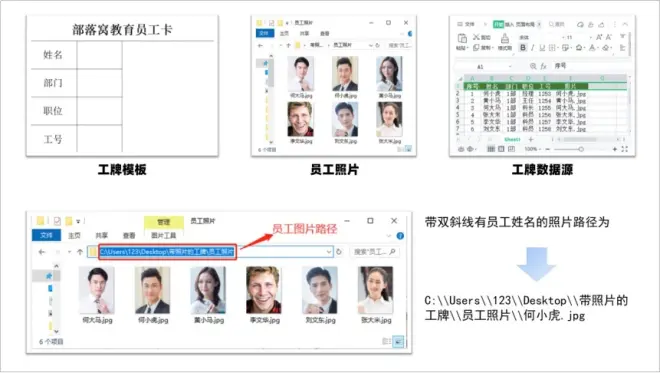Screen dimensions: 660x373
Task: Click up-one-level arrow in larger Explorer window
Action: coord(80,252)
